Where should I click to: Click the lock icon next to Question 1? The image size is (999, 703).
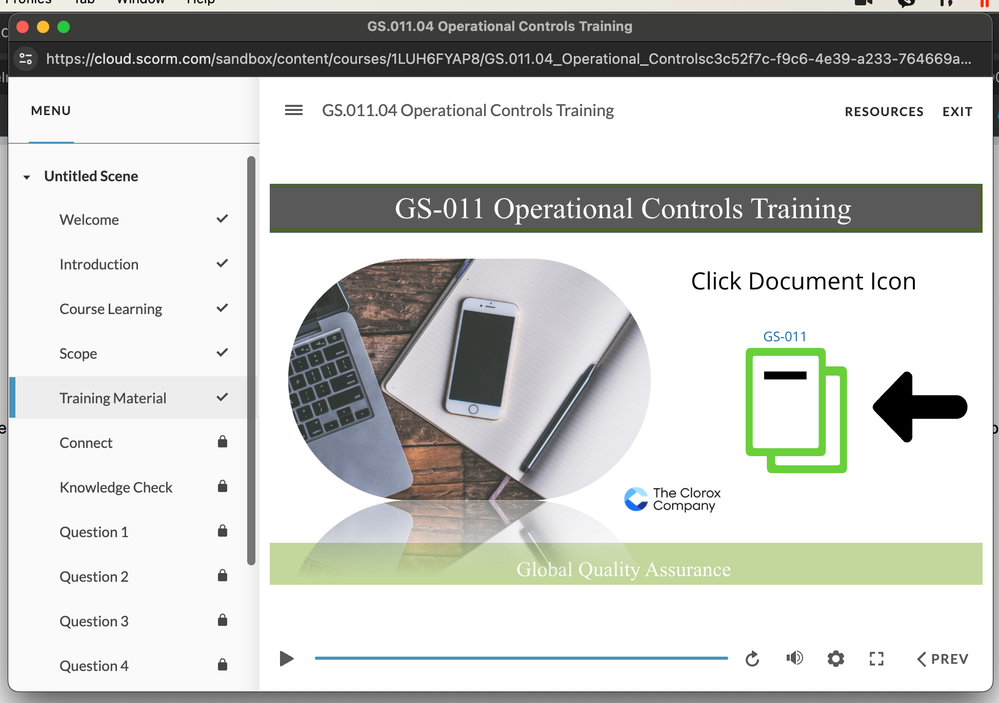point(222,530)
